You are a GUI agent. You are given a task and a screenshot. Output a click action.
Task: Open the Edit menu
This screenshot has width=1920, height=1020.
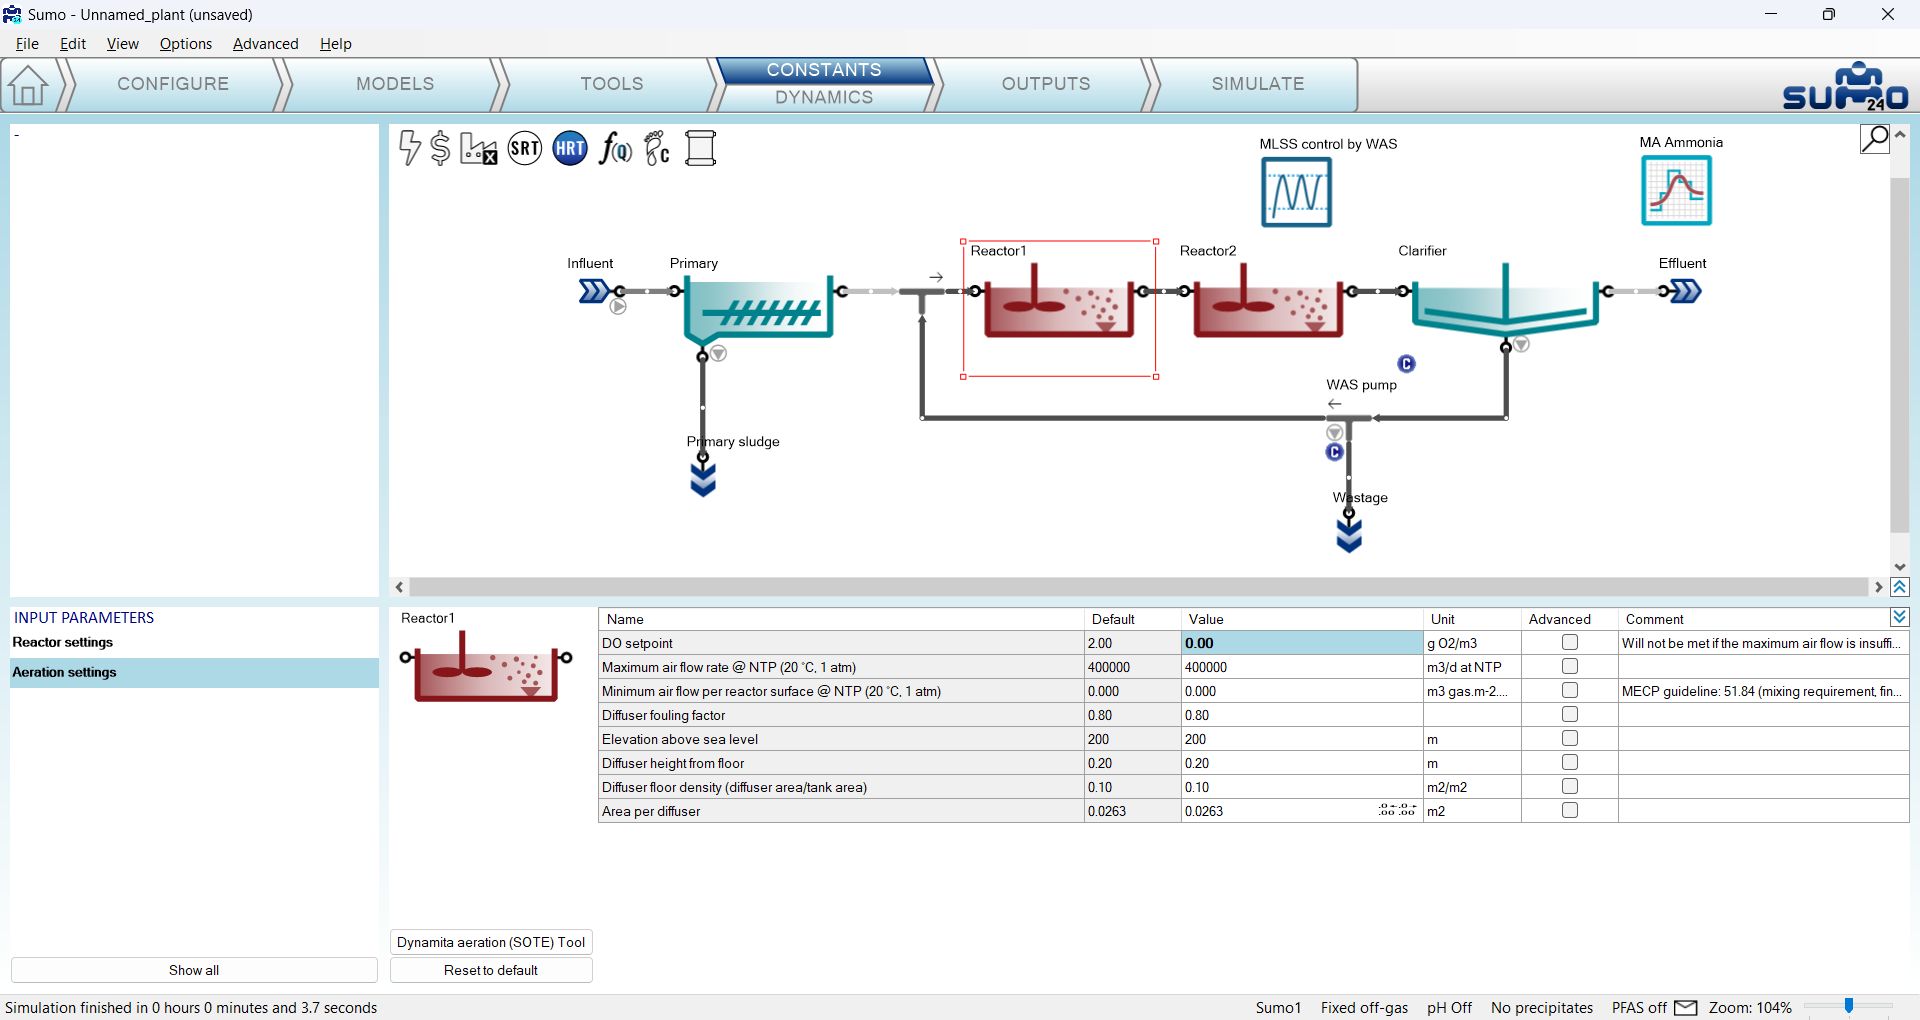tap(73, 44)
